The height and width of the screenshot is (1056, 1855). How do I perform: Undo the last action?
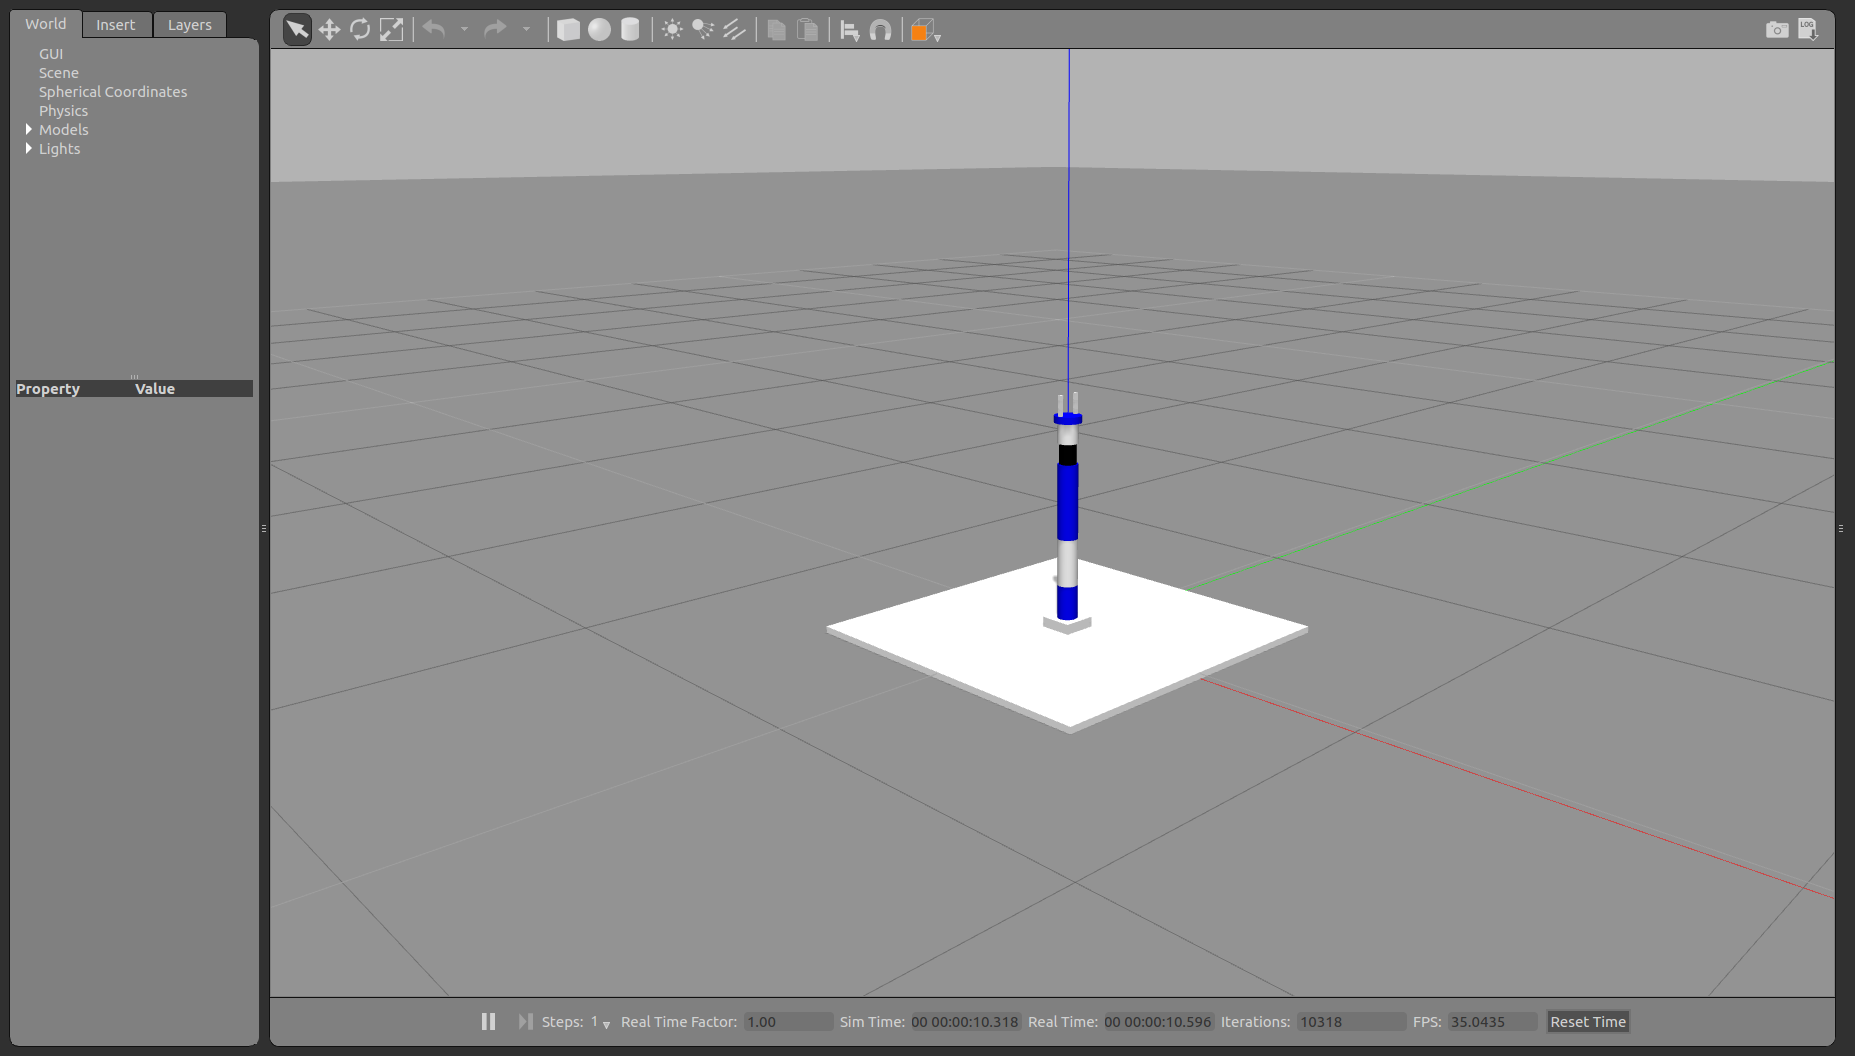click(x=434, y=30)
